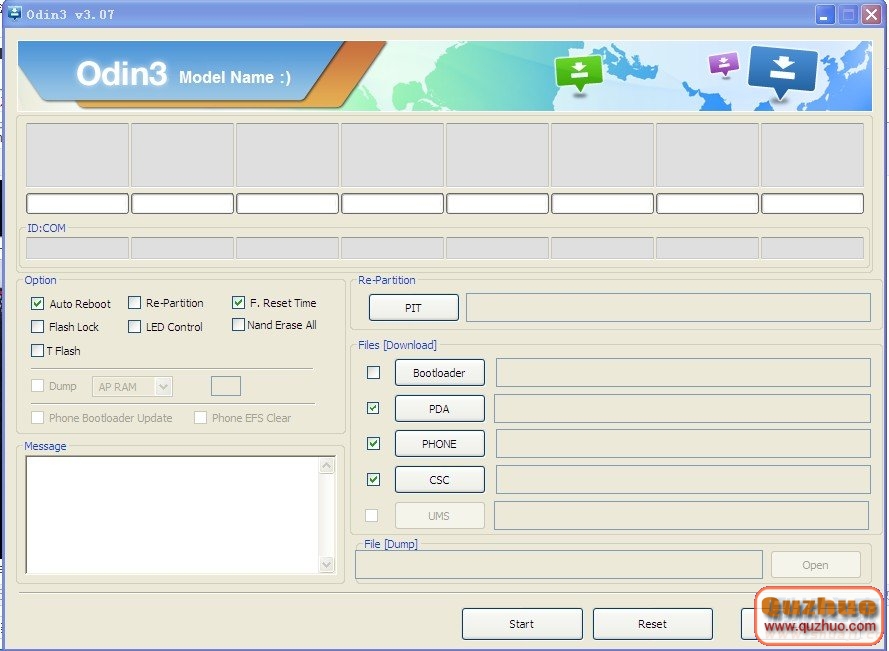Close the Odin3 window

click(x=871, y=14)
